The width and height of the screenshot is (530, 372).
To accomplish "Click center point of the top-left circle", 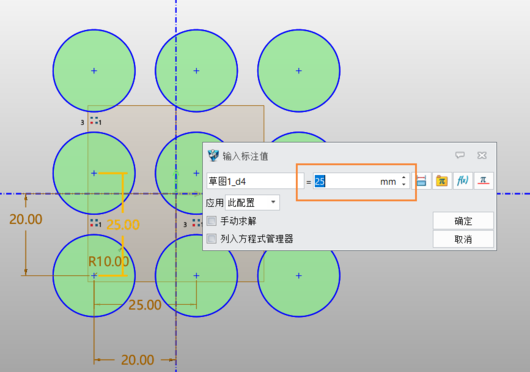I will pyautogui.click(x=94, y=71).
